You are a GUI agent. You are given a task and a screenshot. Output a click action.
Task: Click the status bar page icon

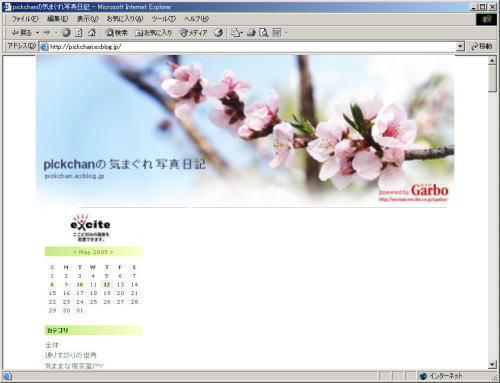(7, 376)
